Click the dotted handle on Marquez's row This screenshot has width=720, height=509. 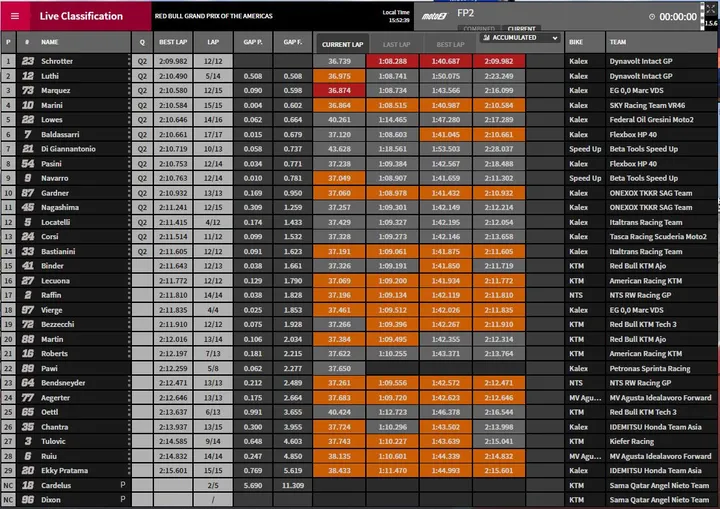coord(129,90)
